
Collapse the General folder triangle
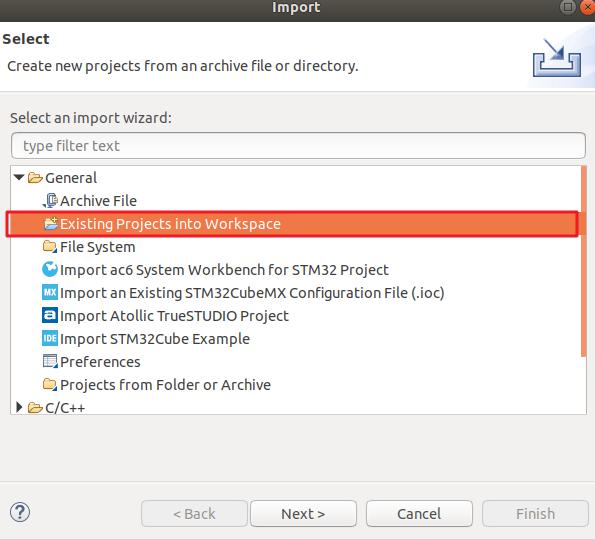click(x=19, y=177)
